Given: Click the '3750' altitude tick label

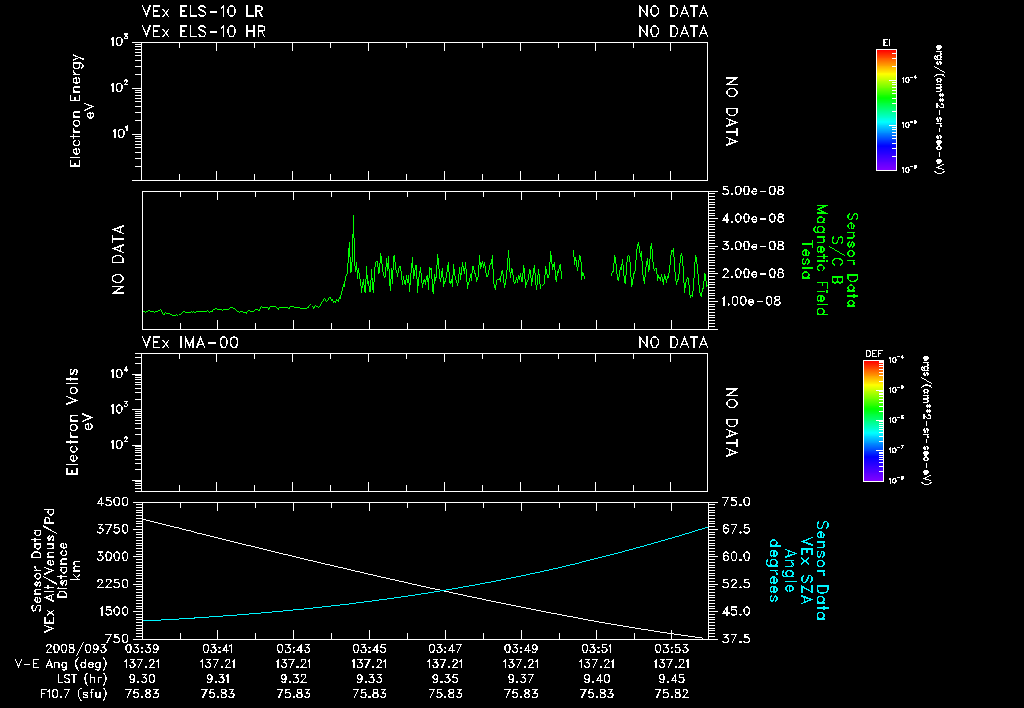Looking at the screenshot, I should coord(112,529).
